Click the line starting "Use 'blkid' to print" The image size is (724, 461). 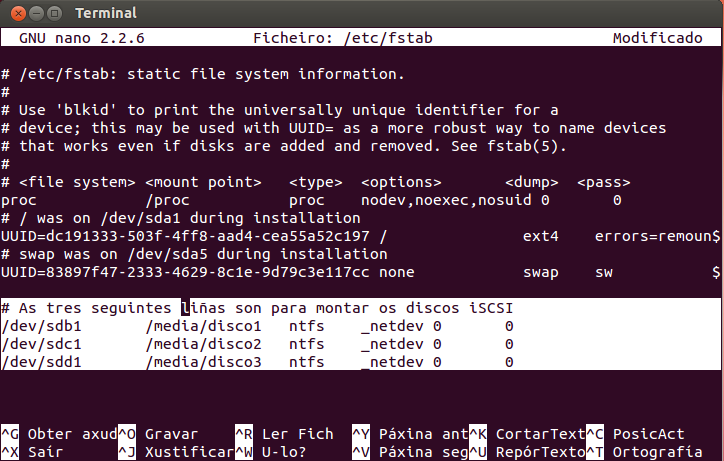[x=280, y=110]
